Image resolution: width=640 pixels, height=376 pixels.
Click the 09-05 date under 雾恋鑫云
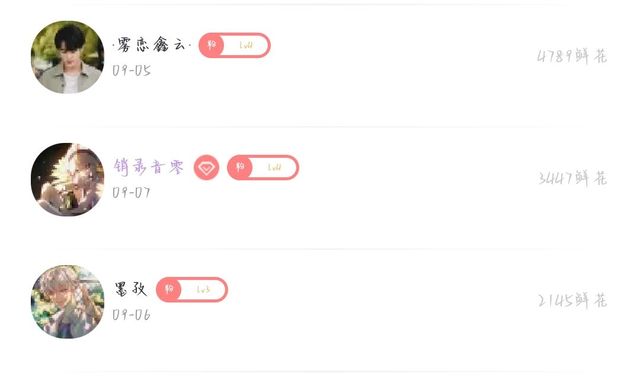tap(131, 71)
